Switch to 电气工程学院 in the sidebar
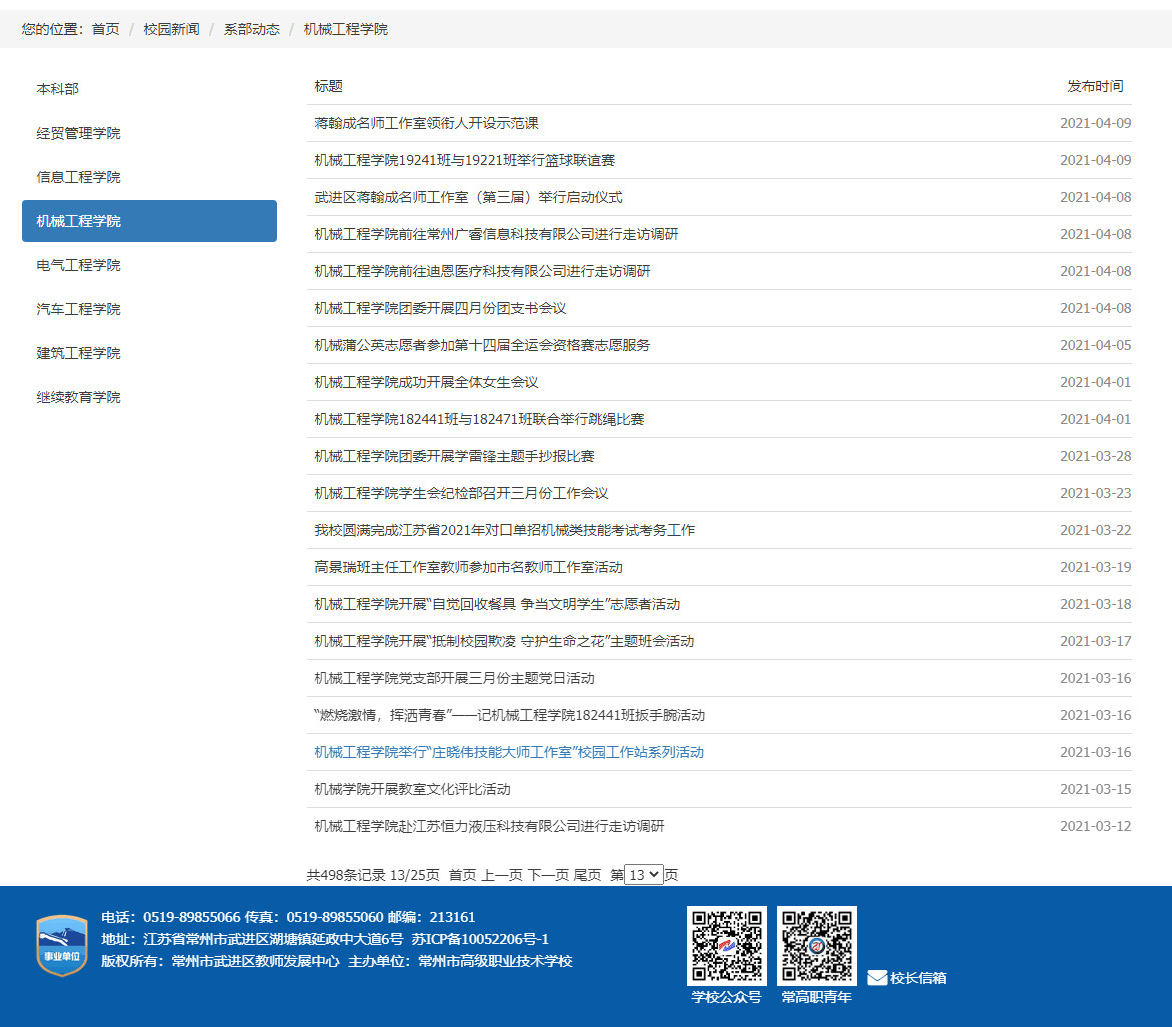This screenshot has width=1172, height=1027. pyautogui.click(x=78, y=265)
